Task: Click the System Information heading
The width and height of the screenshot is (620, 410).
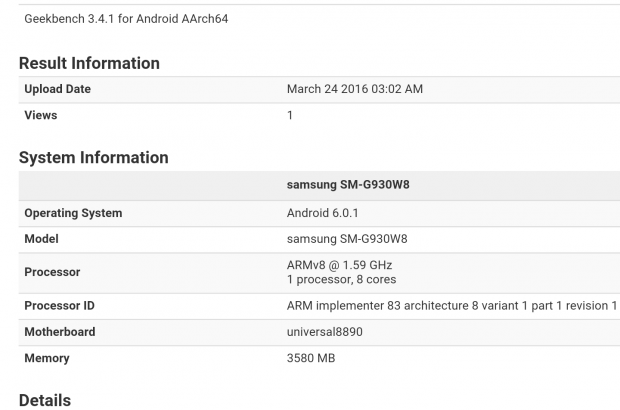Action: tap(93, 157)
